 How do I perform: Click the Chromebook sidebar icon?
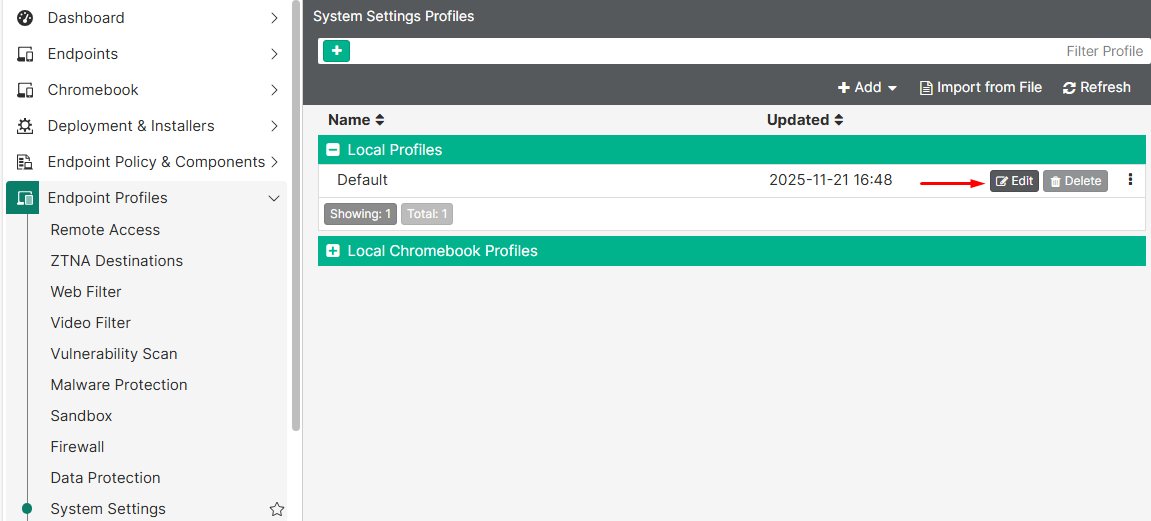(25, 90)
